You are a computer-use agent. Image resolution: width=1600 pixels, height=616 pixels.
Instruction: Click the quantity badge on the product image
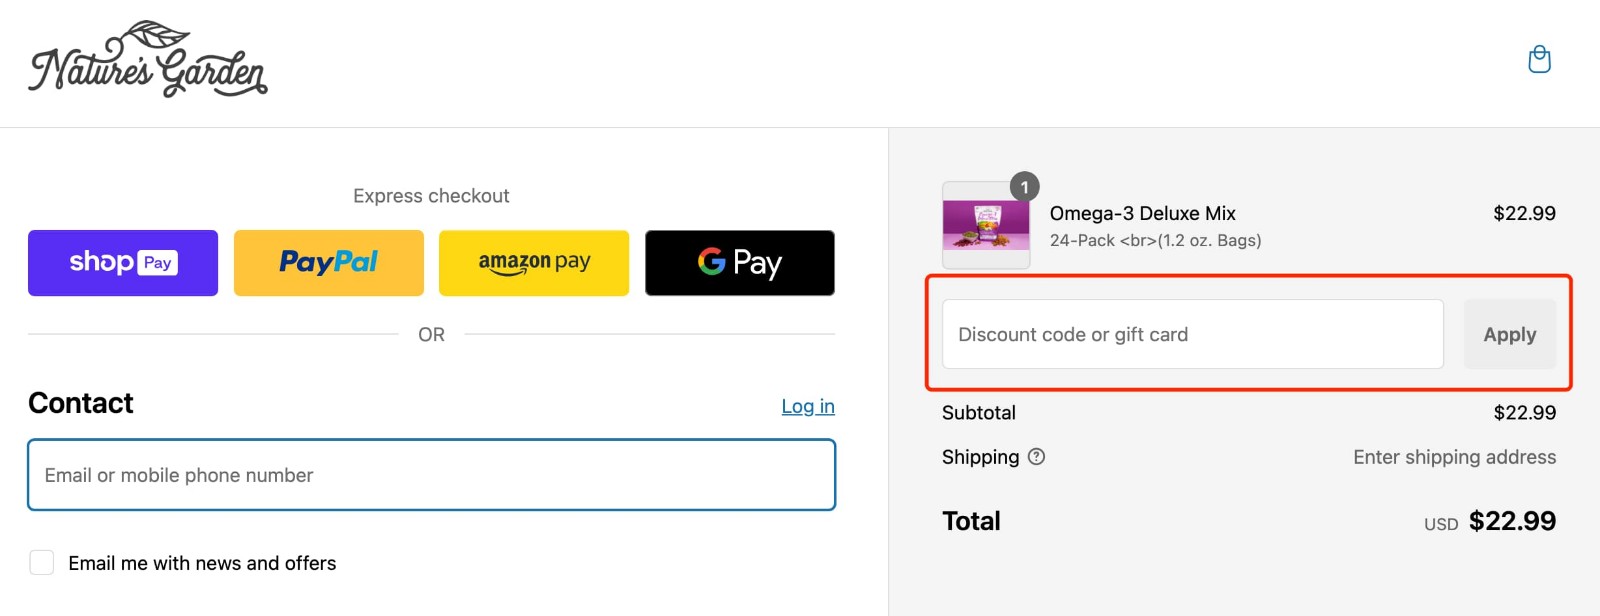pos(1022,186)
